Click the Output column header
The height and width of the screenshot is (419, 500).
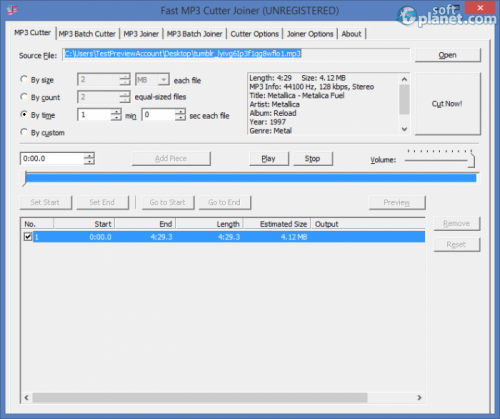(x=368, y=224)
